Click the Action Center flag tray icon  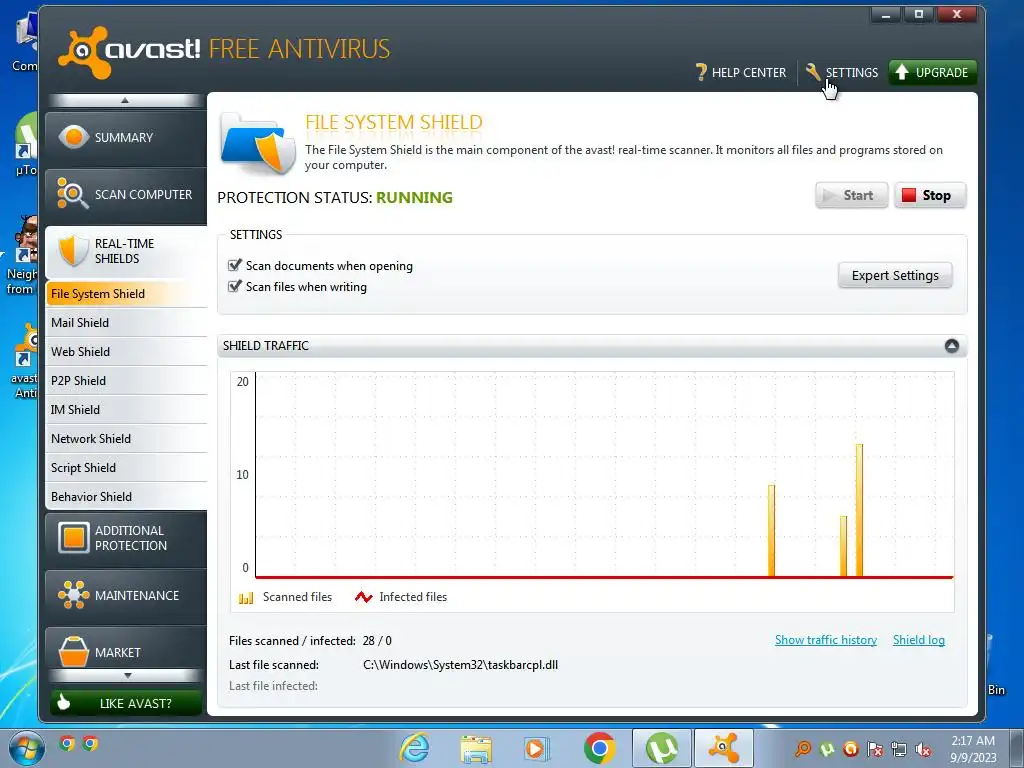(x=874, y=750)
